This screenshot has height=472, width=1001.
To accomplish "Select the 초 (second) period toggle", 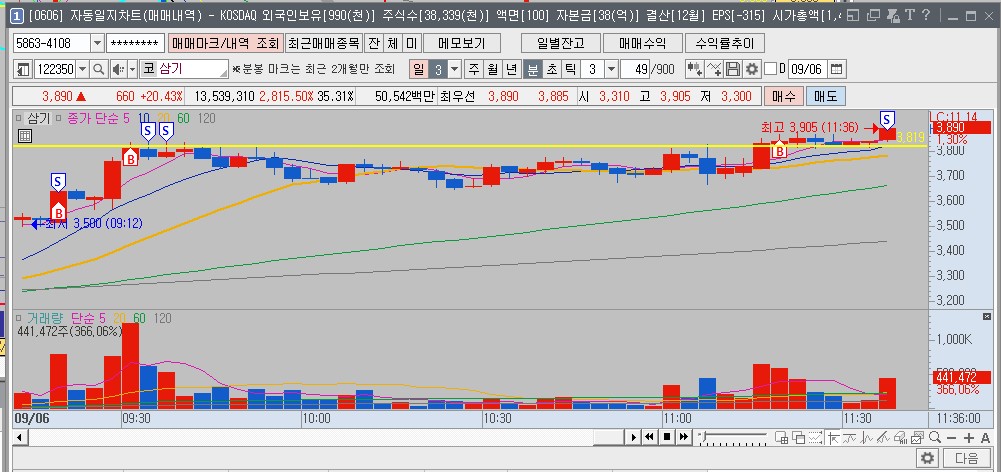I will click(552, 69).
